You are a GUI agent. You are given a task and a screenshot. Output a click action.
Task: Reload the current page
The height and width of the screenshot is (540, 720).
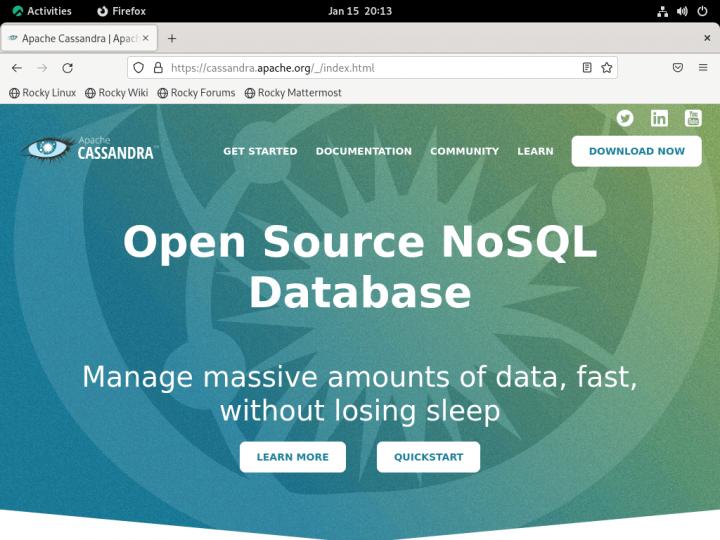pos(68,68)
